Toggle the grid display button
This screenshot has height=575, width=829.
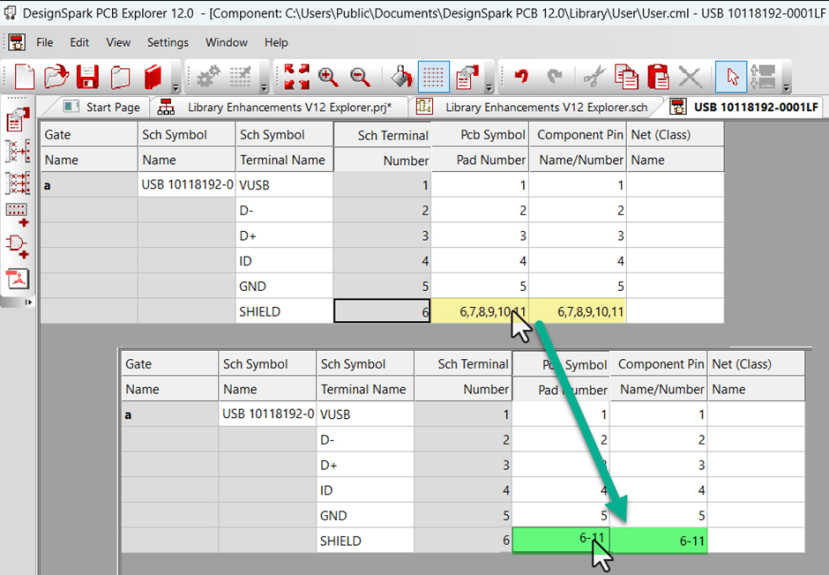tap(434, 77)
